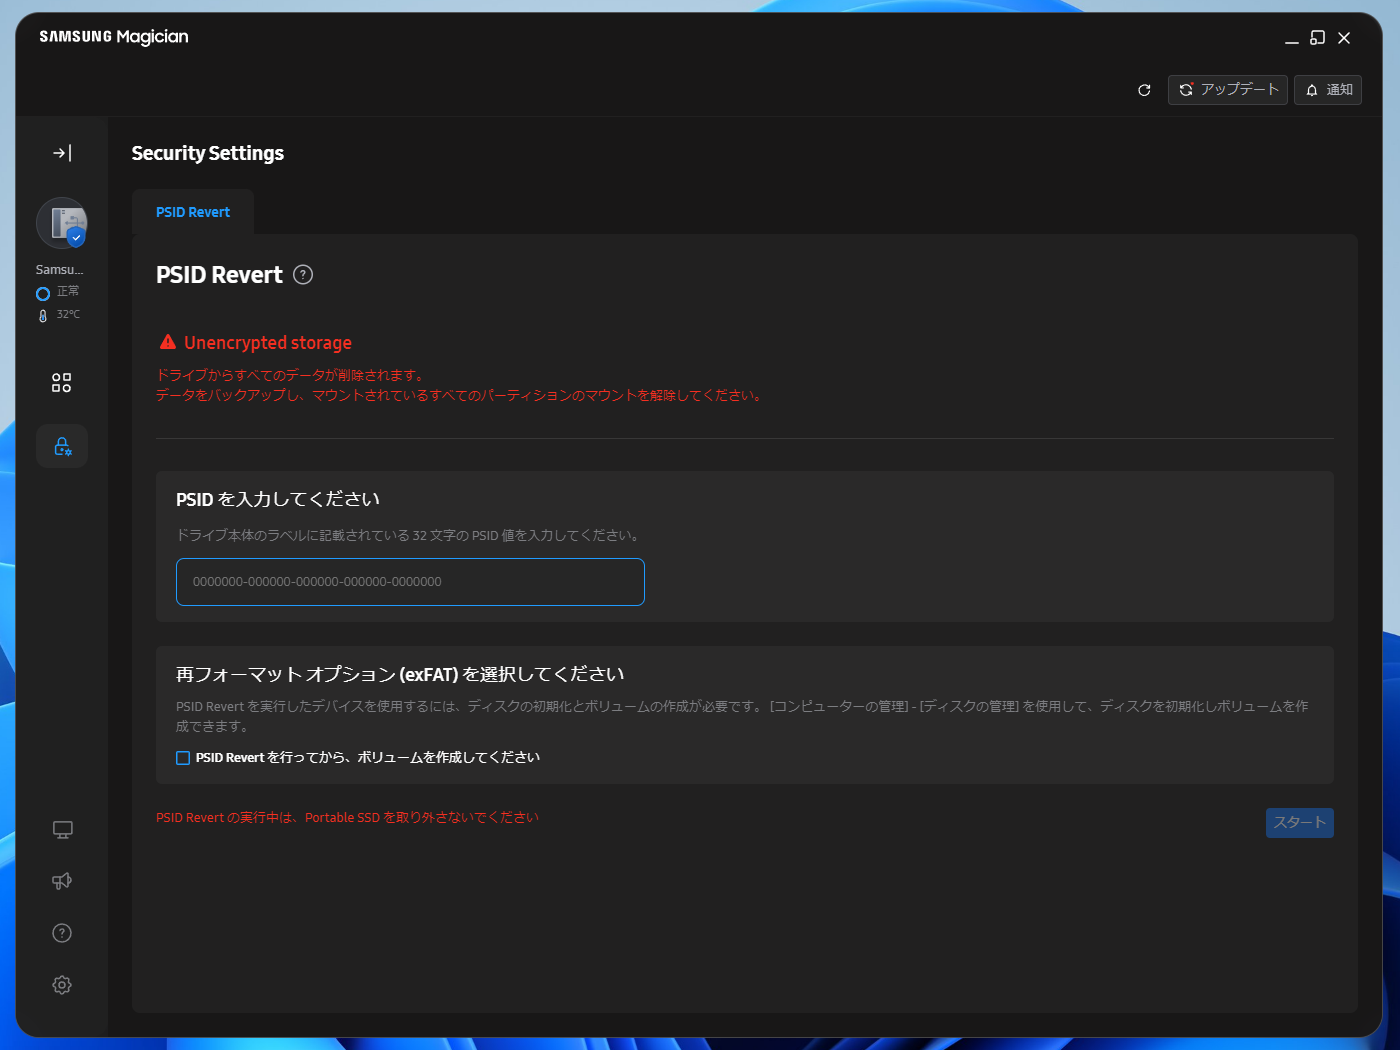Focus the PSID input field
The width and height of the screenshot is (1400, 1050).
tap(410, 582)
